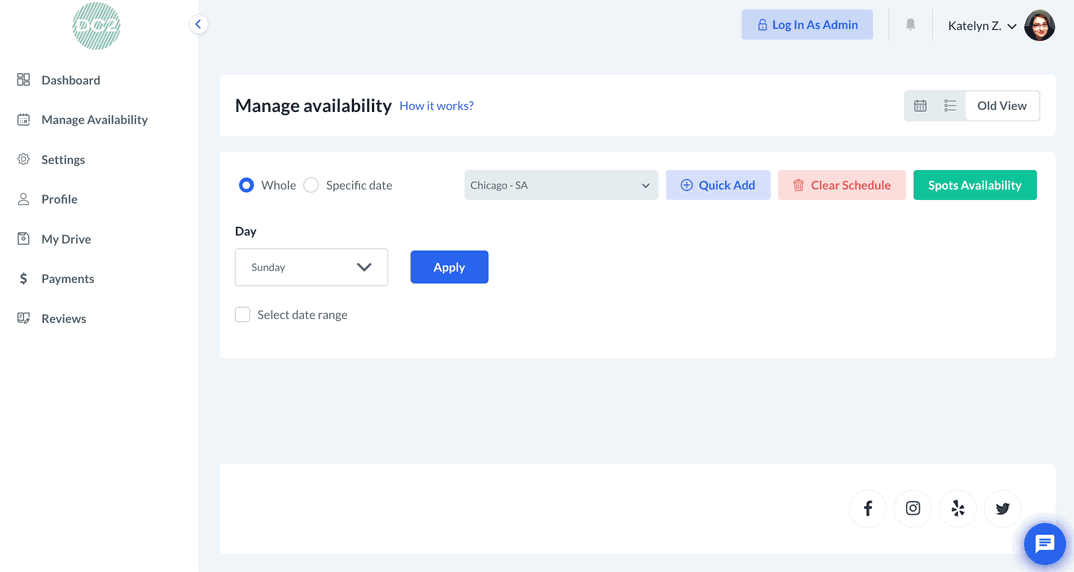Screen dimensions: 1074x572
Task: Open the Chicago - SA location dropdown
Action: [x=561, y=185]
